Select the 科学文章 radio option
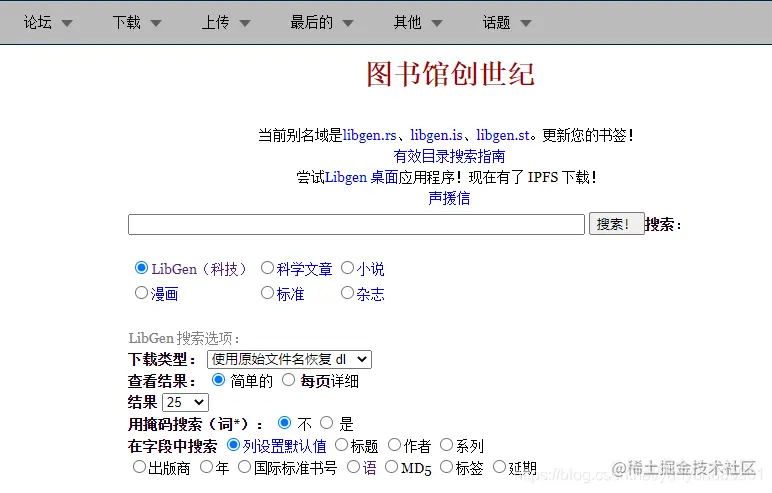 coord(267,267)
